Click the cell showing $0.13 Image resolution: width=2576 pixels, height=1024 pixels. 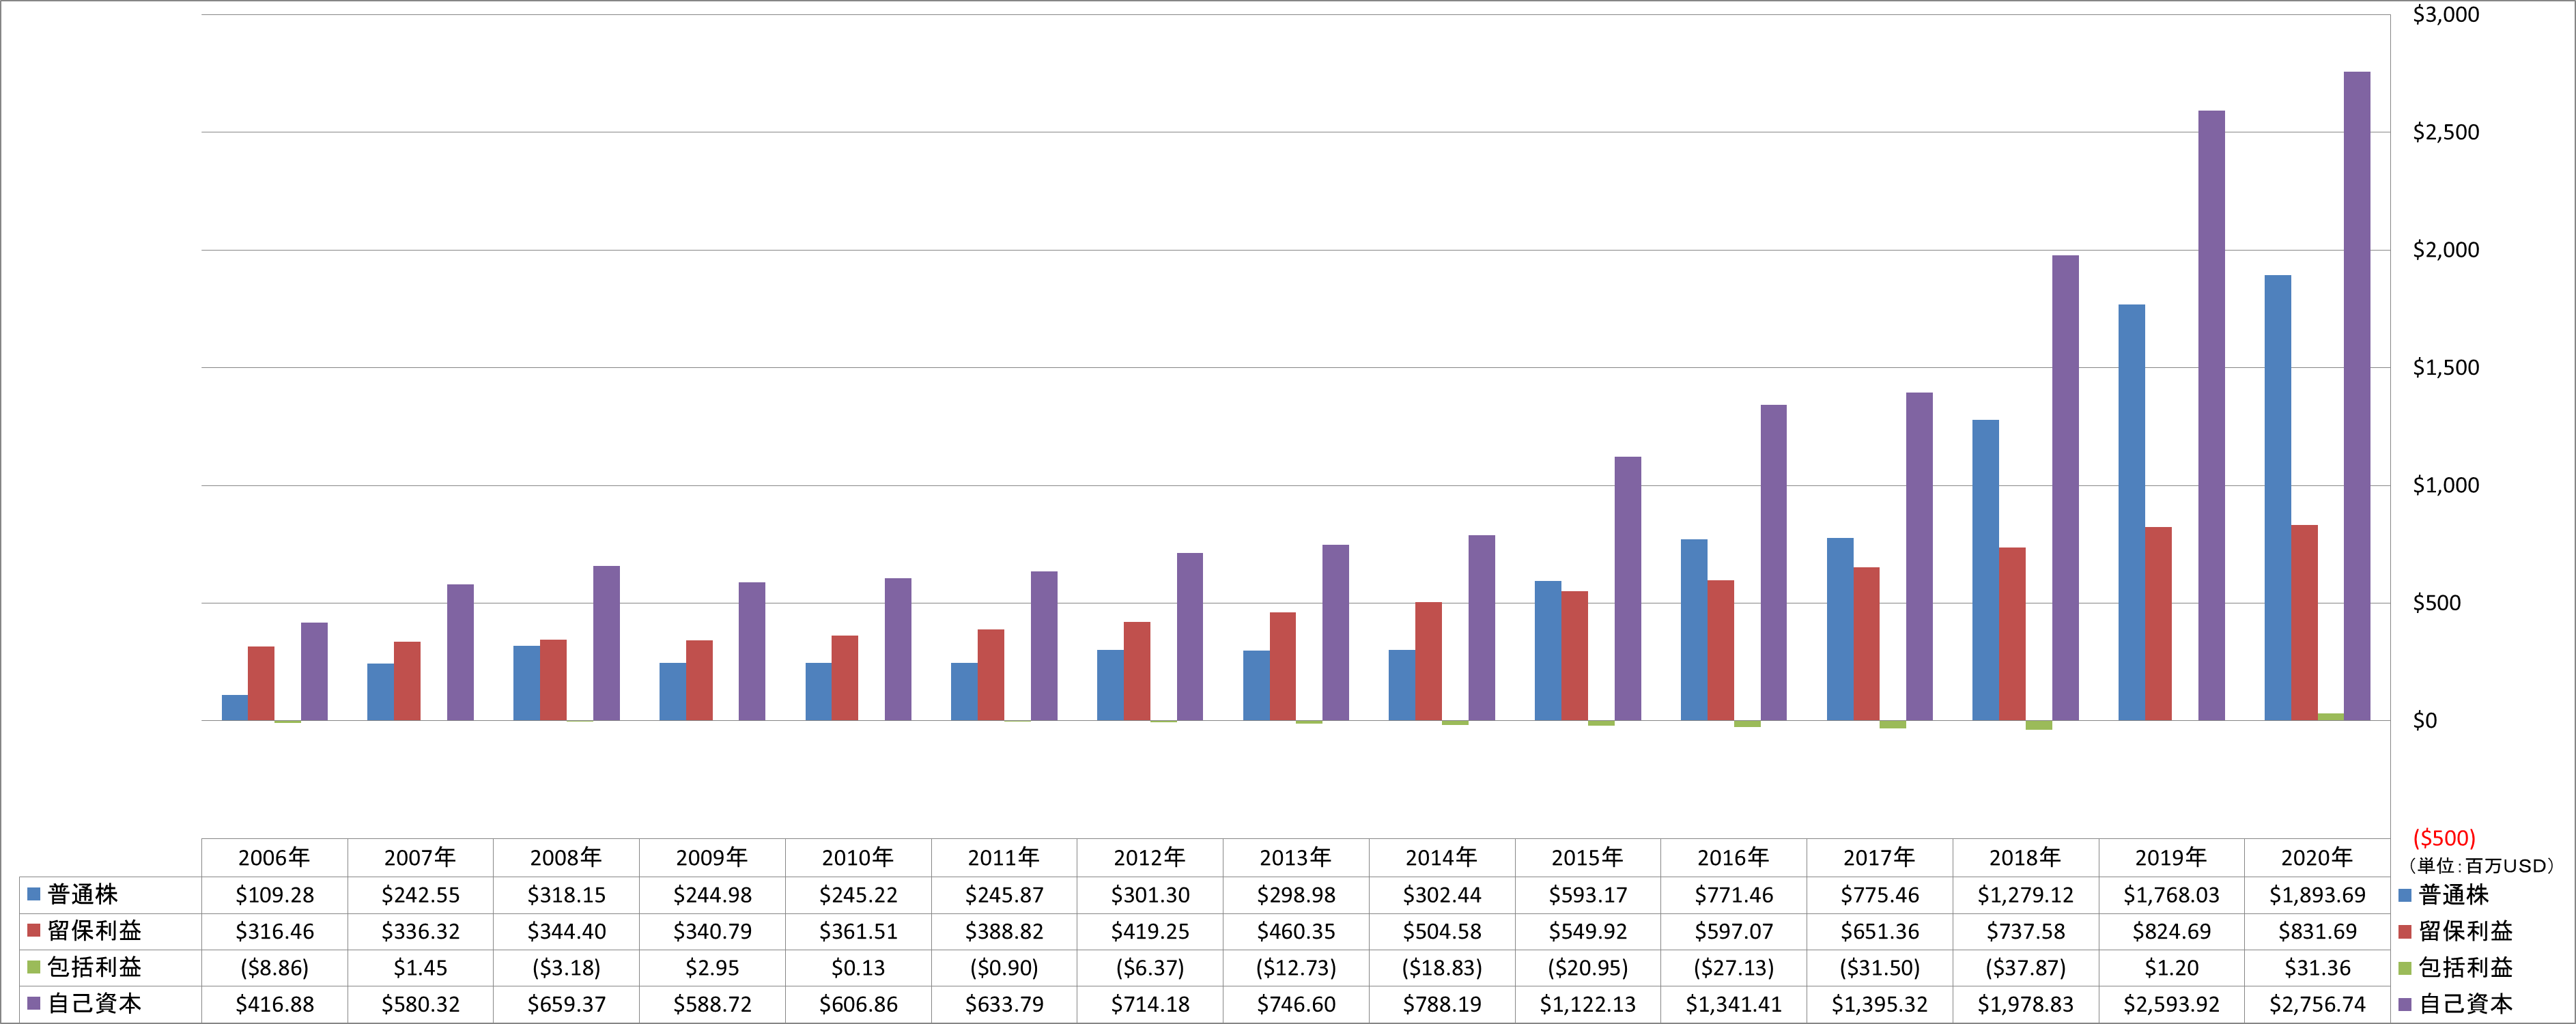858,968
